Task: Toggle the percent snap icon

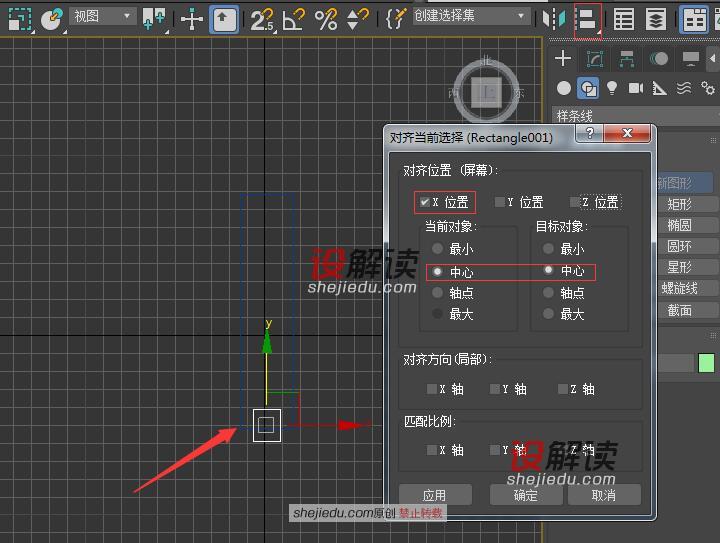Action: coord(326,19)
